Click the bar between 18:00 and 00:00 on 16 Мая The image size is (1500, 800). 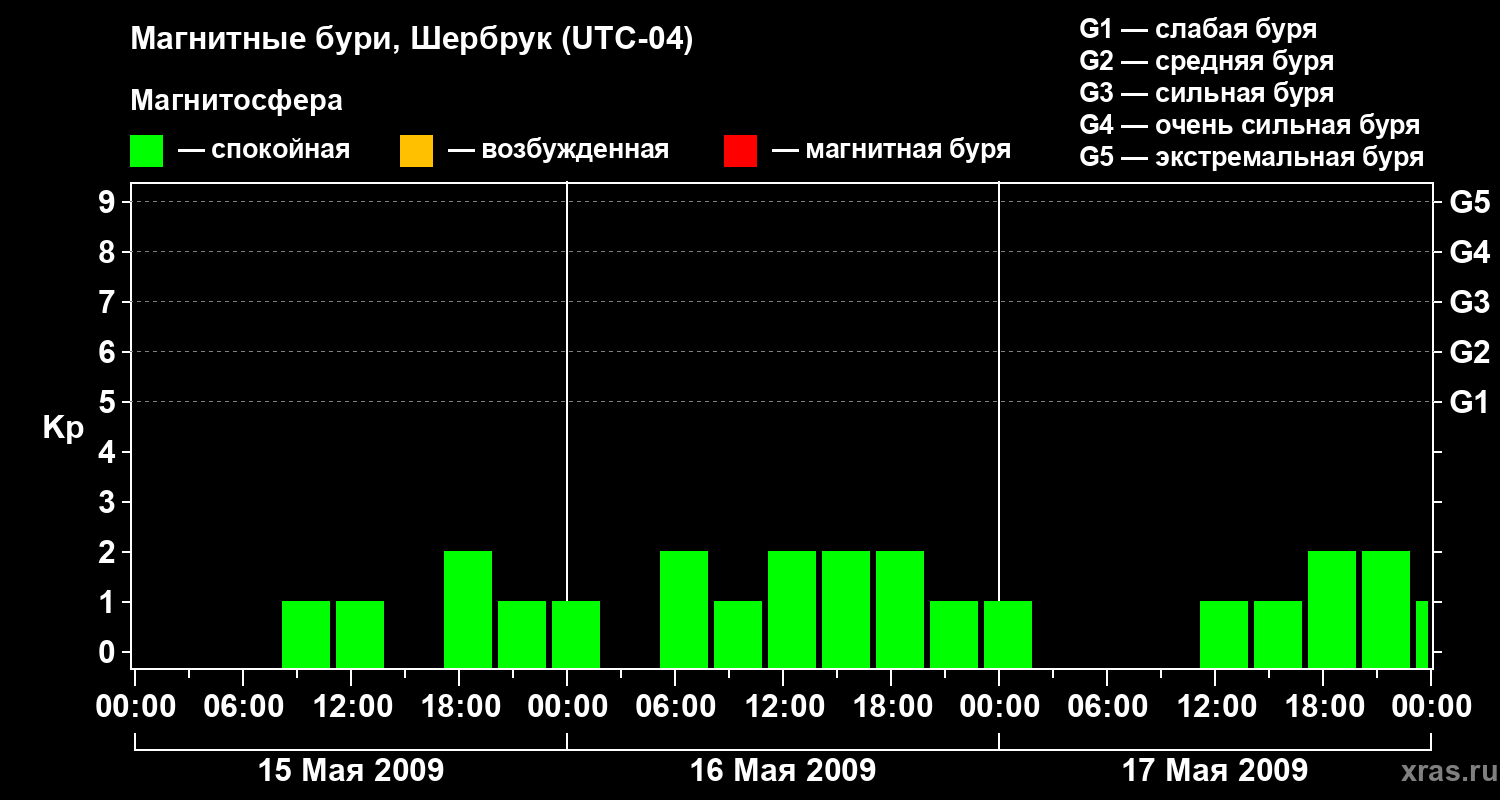(x=954, y=634)
